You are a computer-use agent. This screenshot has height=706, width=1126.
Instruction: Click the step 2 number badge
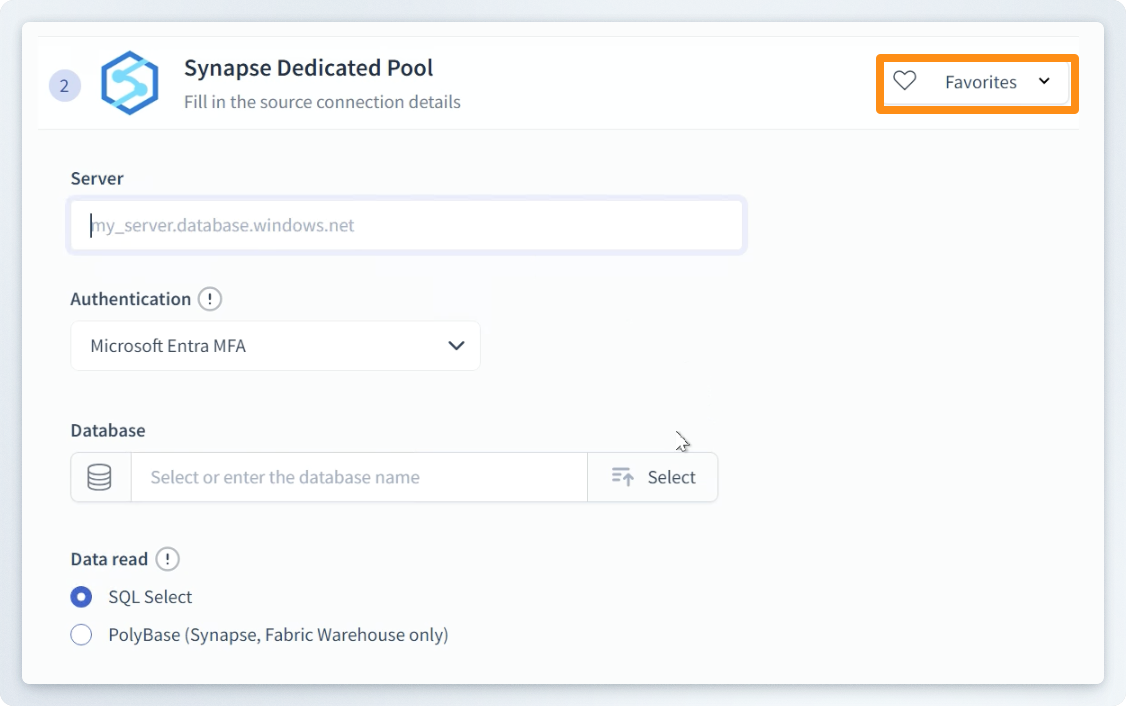tap(65, 86)
